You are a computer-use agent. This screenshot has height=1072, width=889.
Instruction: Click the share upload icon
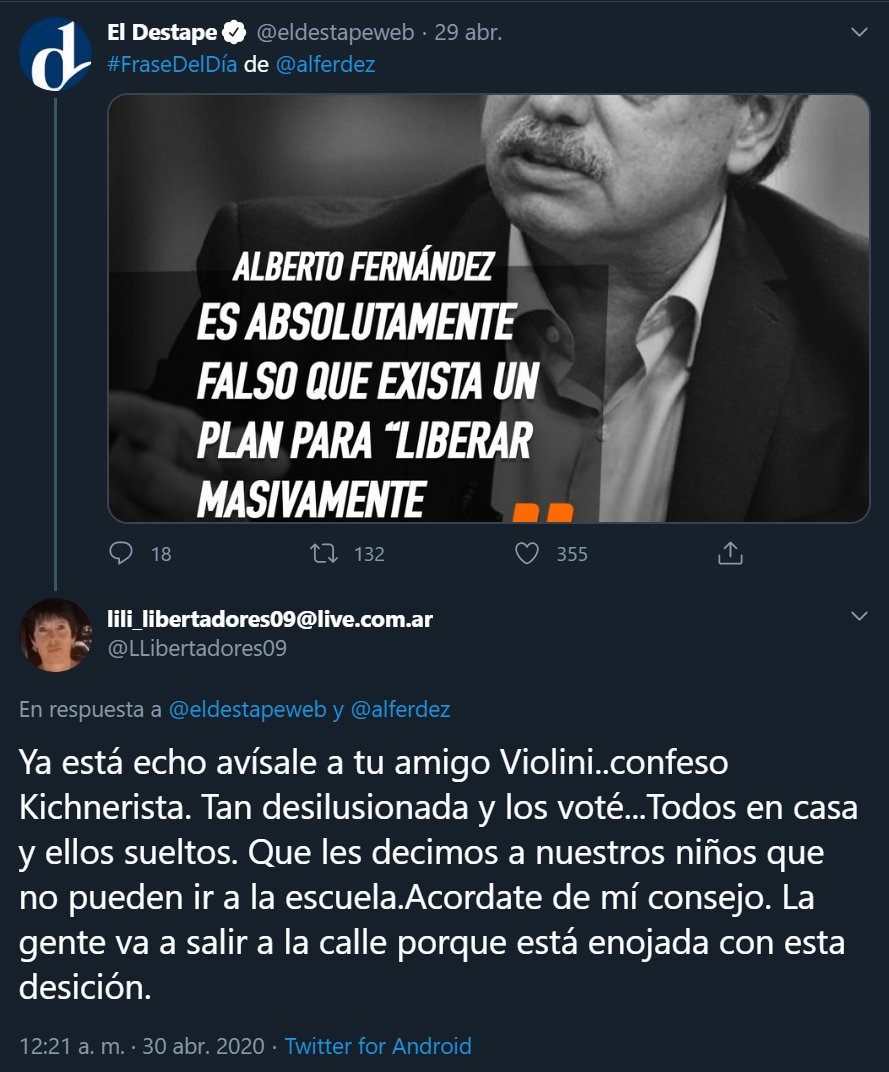tap(730, 553)
